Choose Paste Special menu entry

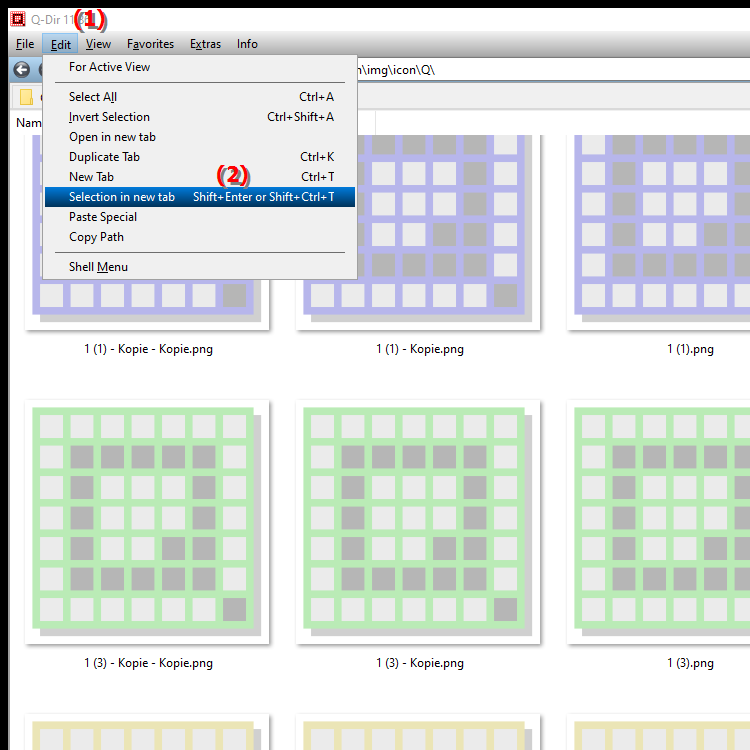(200, 217)
